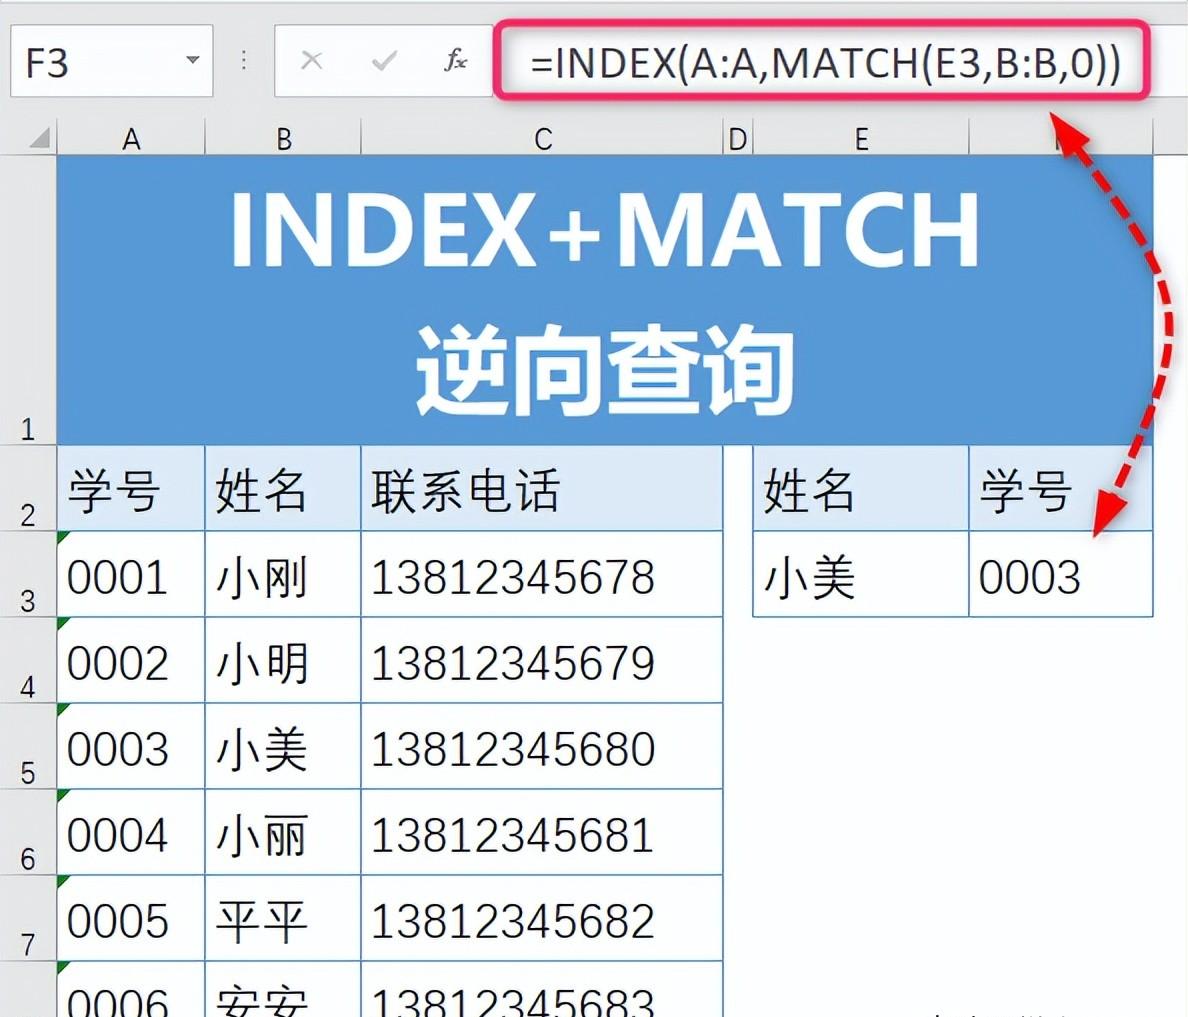1188x1017 pixels.
Task: Click the Select All corner triangle
Action: point(39,138)
